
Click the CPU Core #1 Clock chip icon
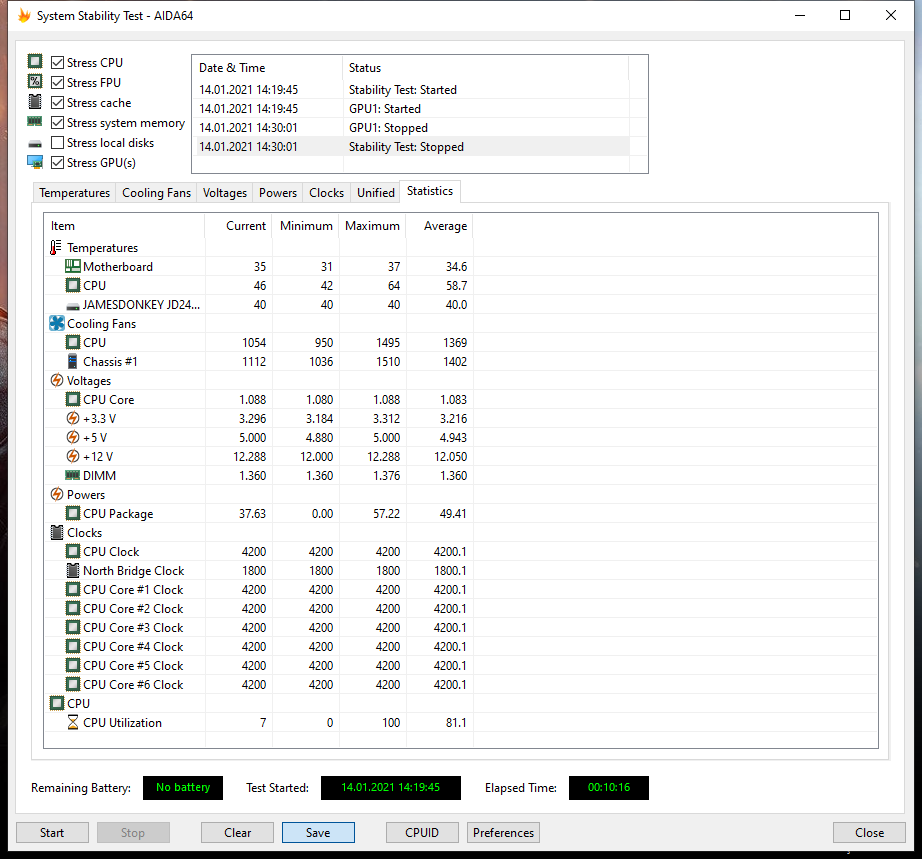pyautogui.click(x=72, y=589)
